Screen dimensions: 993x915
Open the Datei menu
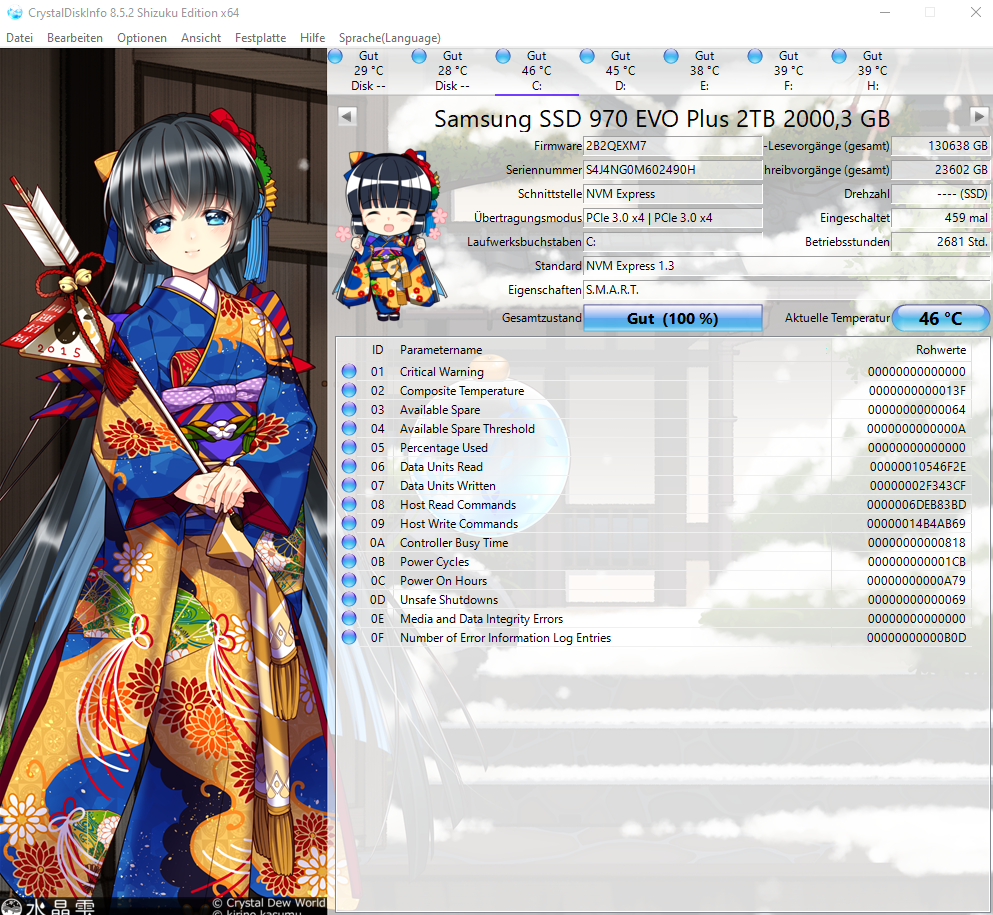pyautogui.click(x=20, y=37)
